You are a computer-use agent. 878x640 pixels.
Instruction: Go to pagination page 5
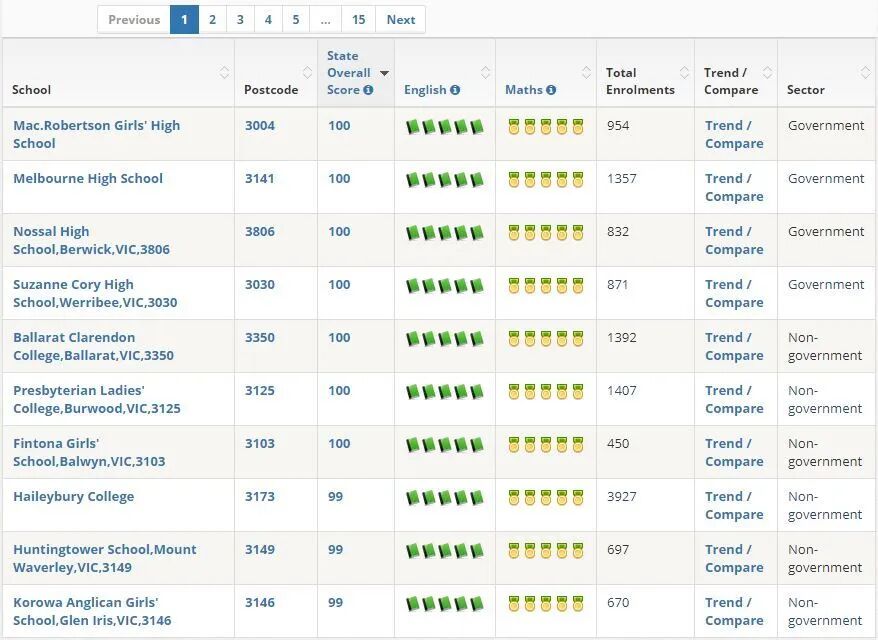[x=296, y=20]
